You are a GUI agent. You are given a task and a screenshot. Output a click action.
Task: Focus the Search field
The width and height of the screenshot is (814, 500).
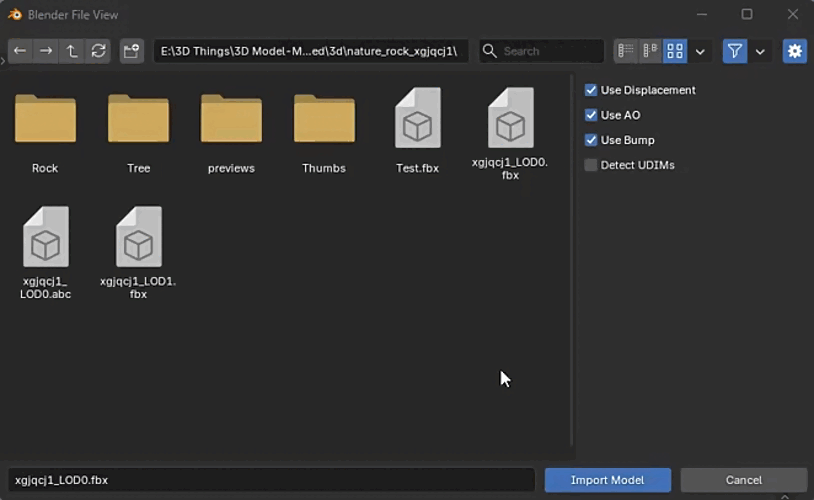click(541, 51)
